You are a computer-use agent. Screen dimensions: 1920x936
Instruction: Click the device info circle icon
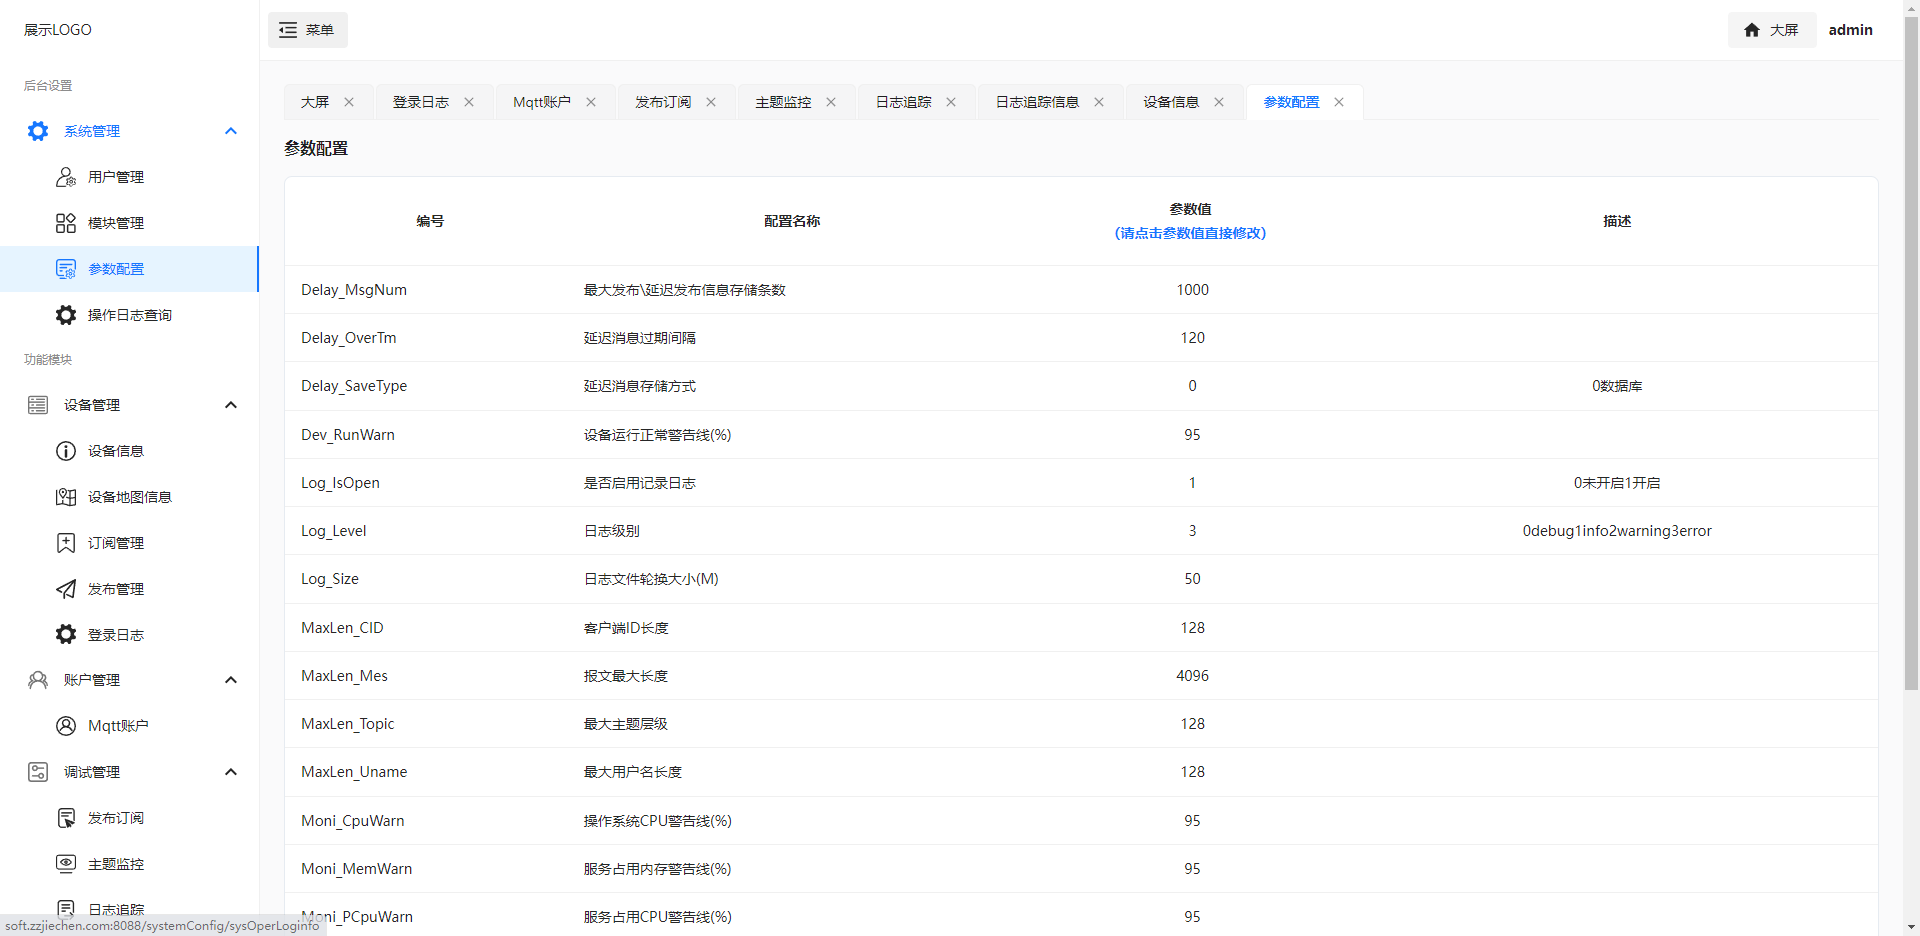(x=66, y=451)
